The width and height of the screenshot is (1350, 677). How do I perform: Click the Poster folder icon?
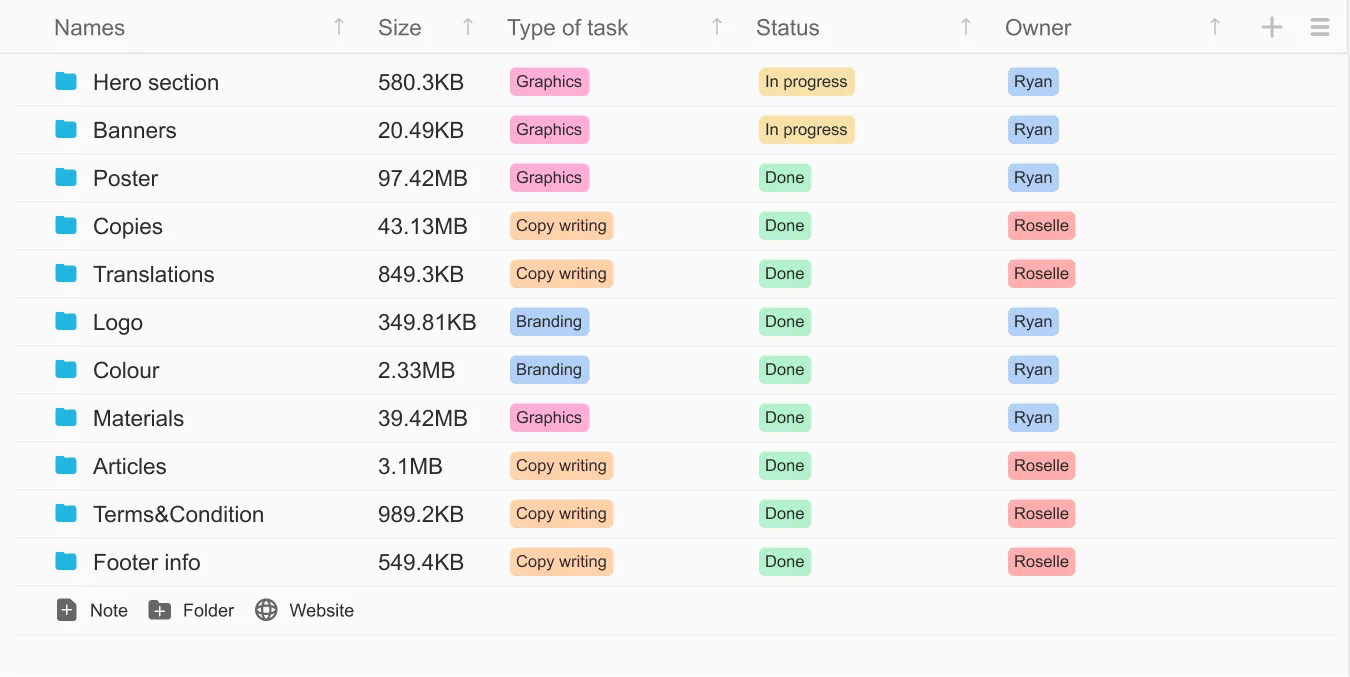[66, 178]
